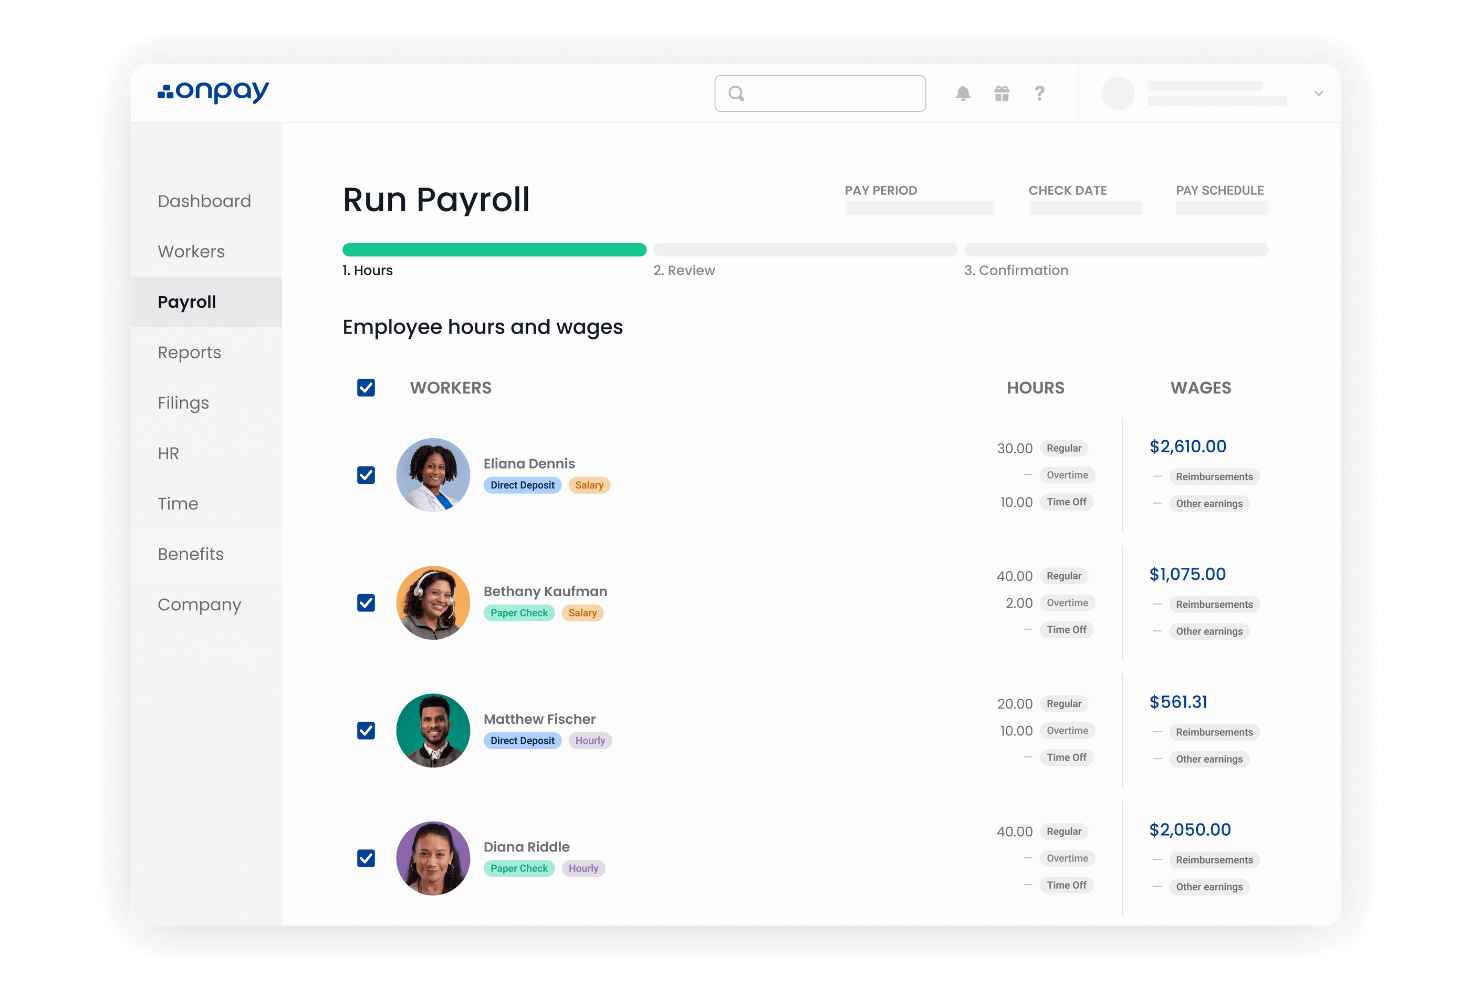The width and height of the screenshot is (1480, 987).
Task: Click Eliana Dennis profile photo
Action: coord(433,475)
